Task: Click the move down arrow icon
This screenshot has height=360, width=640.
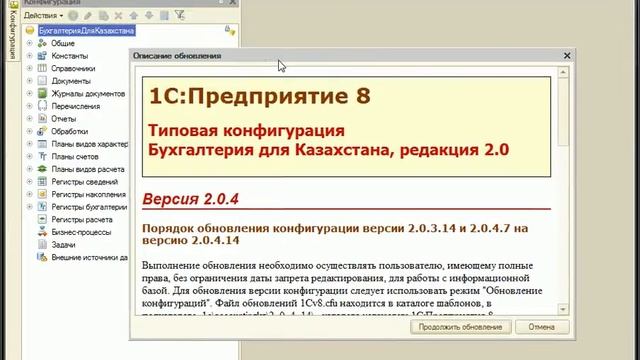Action: click(x=149, y=16)
